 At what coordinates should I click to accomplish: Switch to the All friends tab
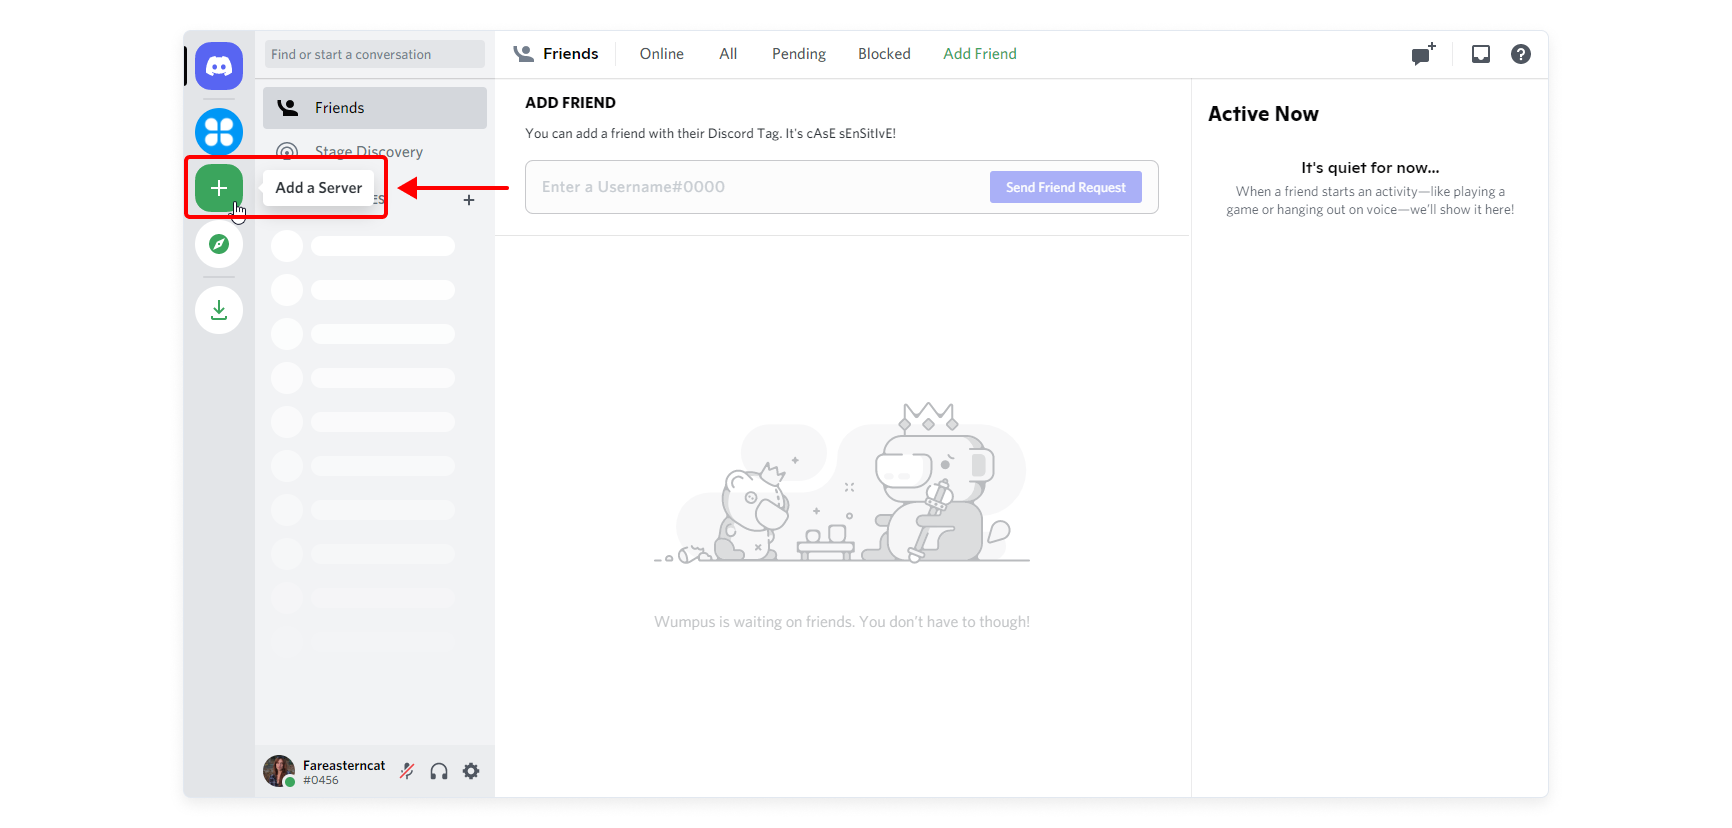[728, 54]
